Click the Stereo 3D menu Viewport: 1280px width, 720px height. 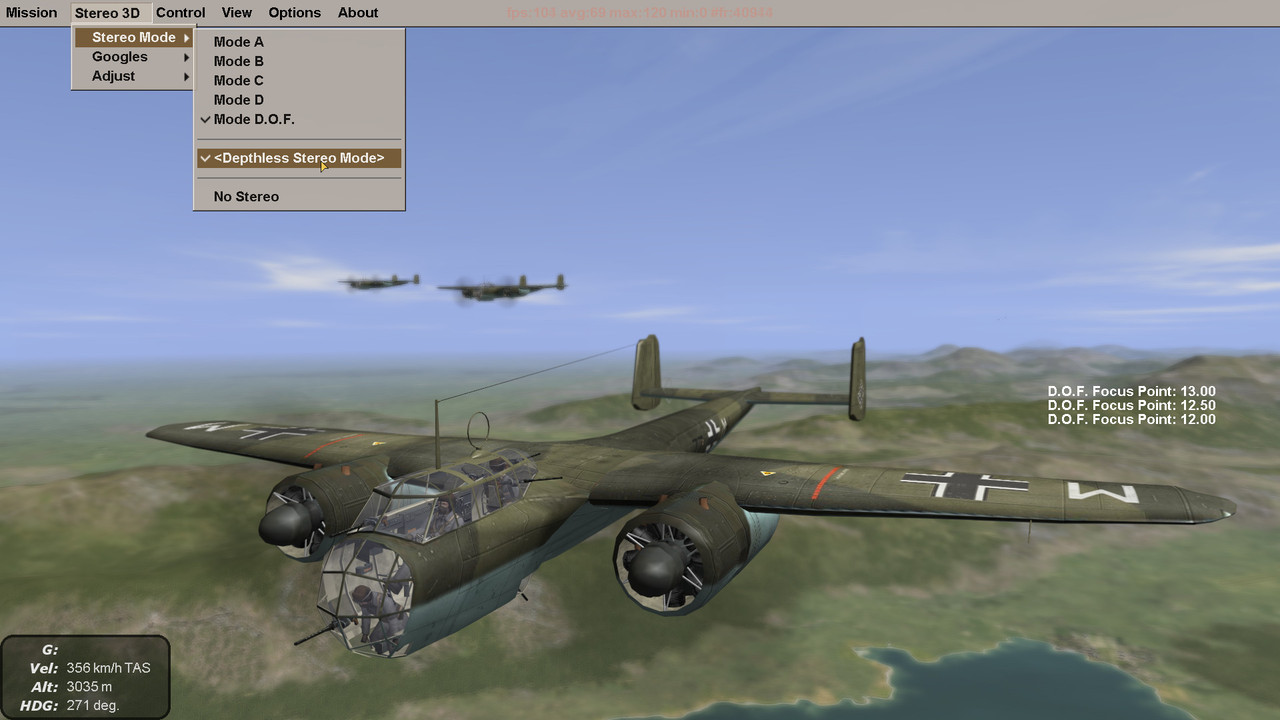pos(107,13)
